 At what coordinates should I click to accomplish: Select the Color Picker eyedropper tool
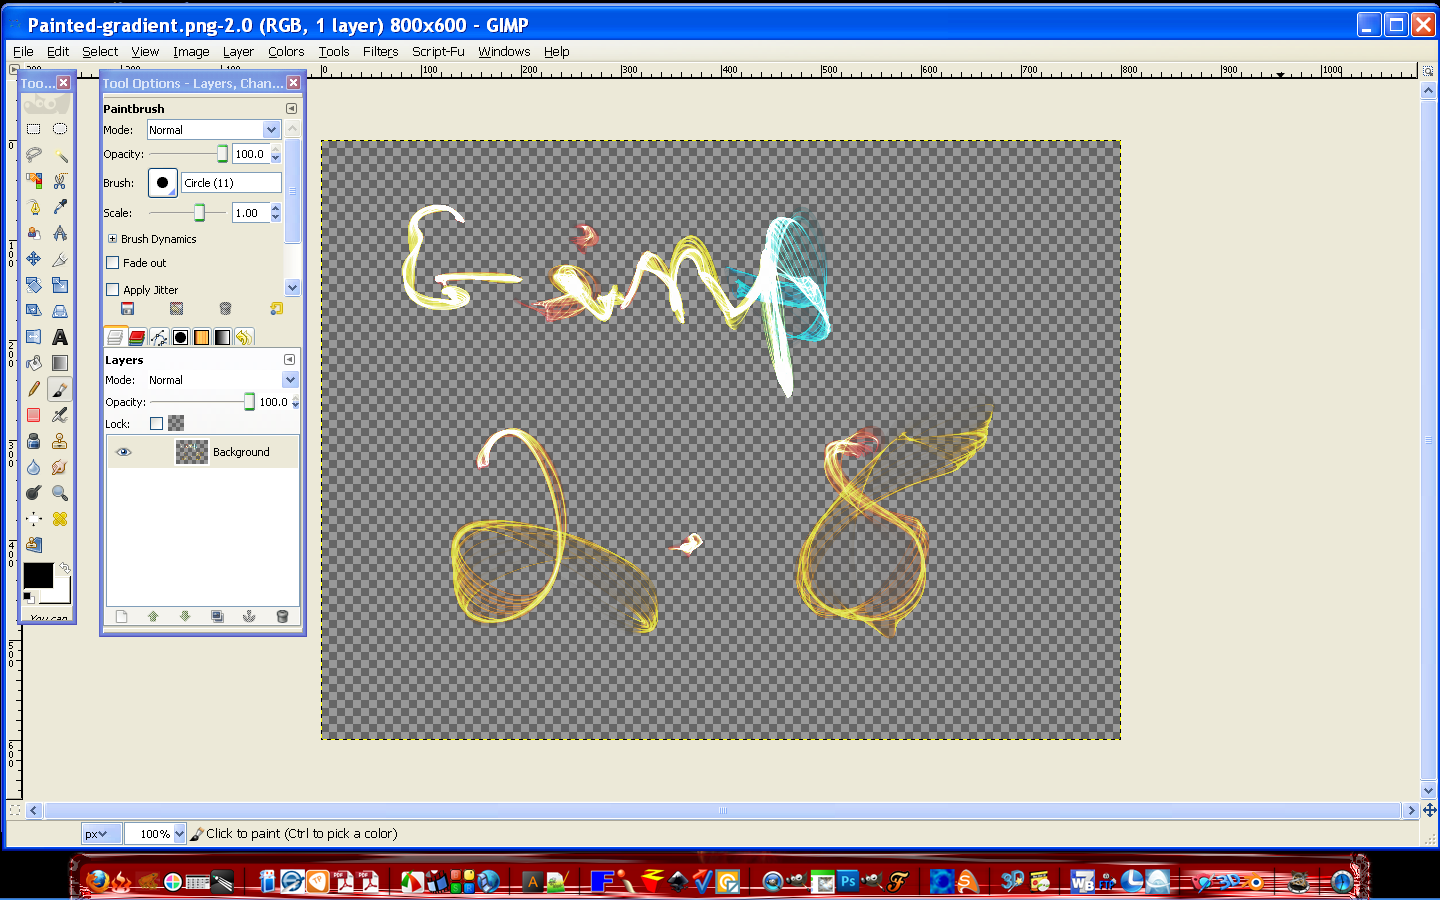60,207
